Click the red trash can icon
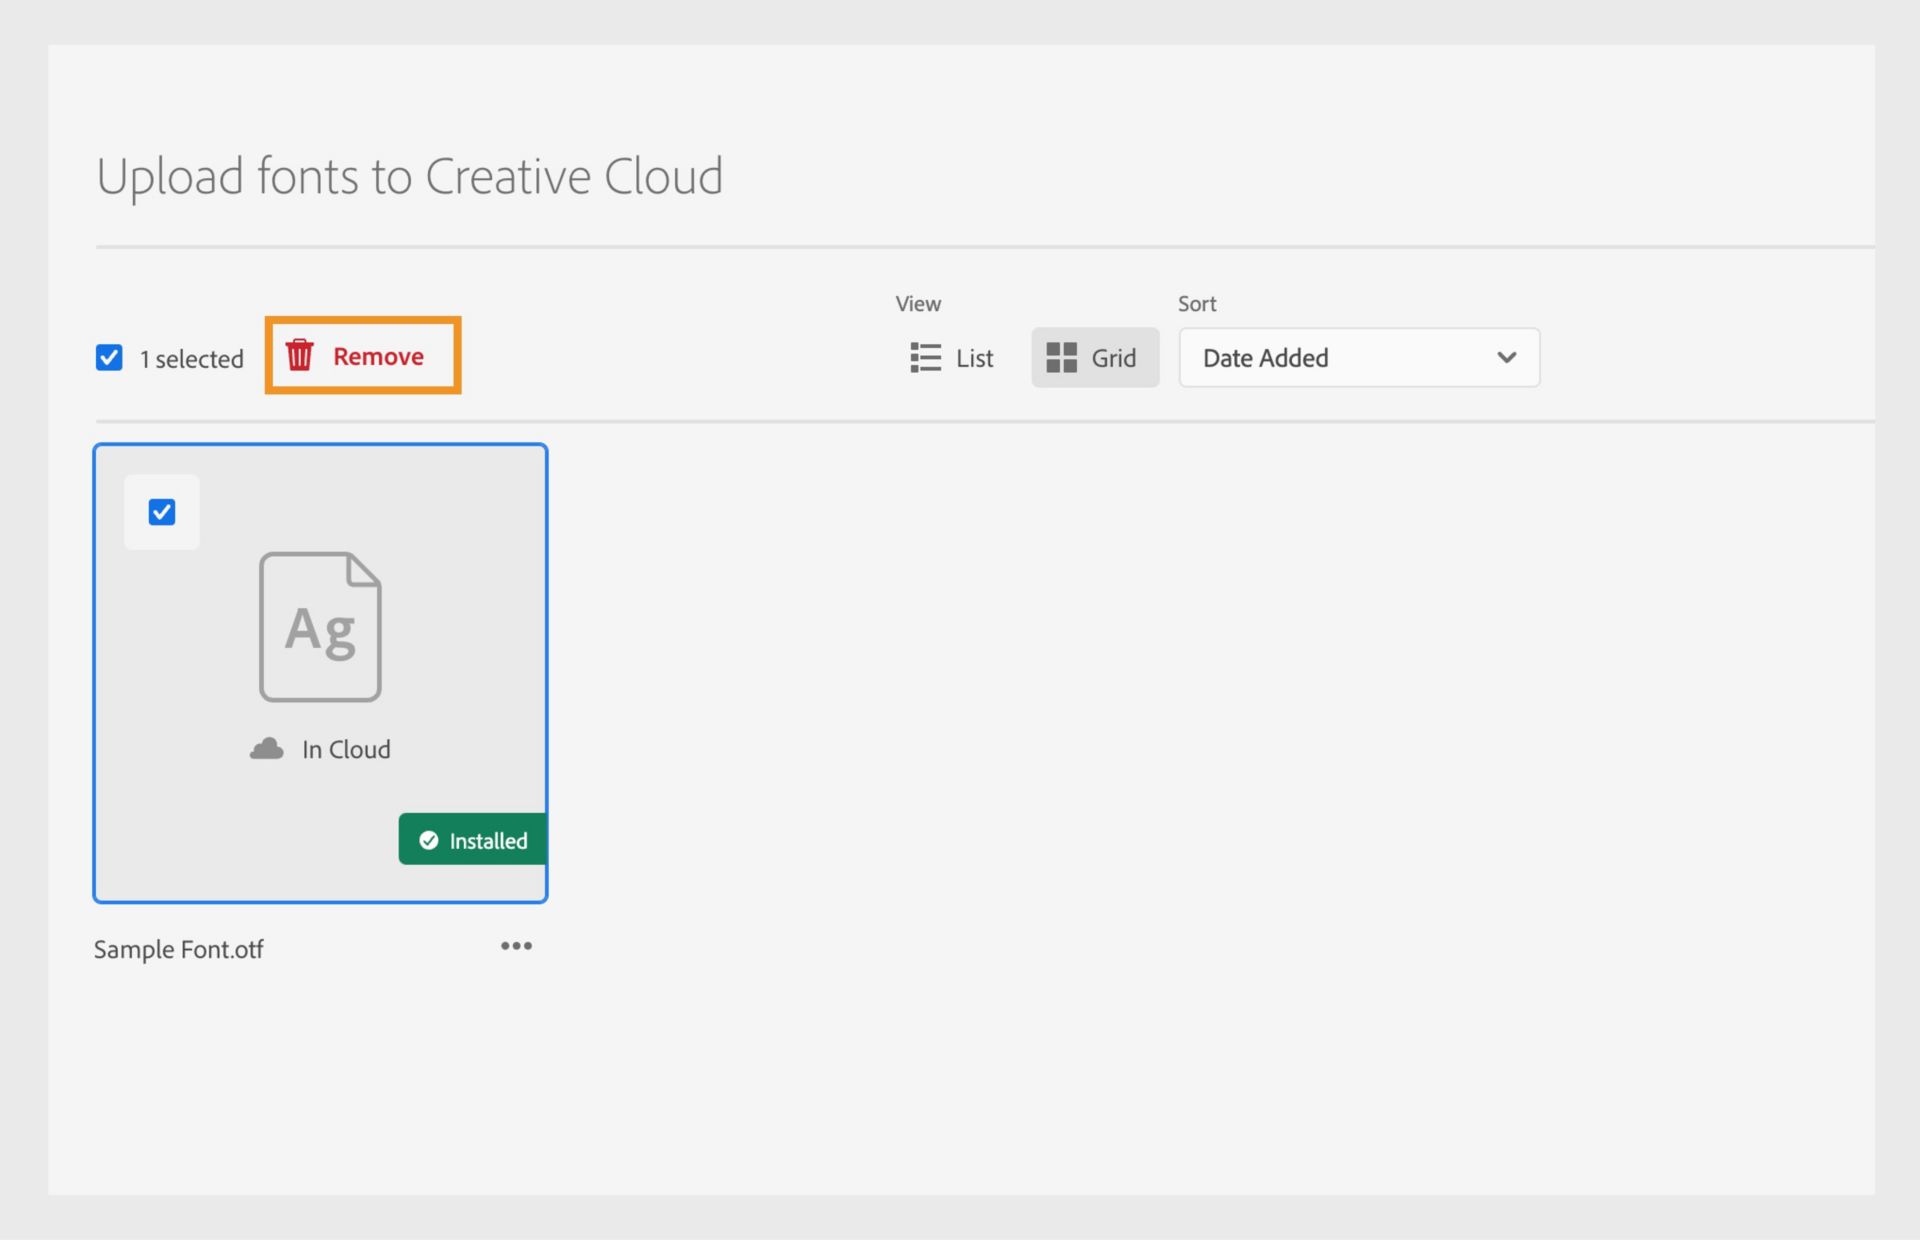 pos(300,355)
